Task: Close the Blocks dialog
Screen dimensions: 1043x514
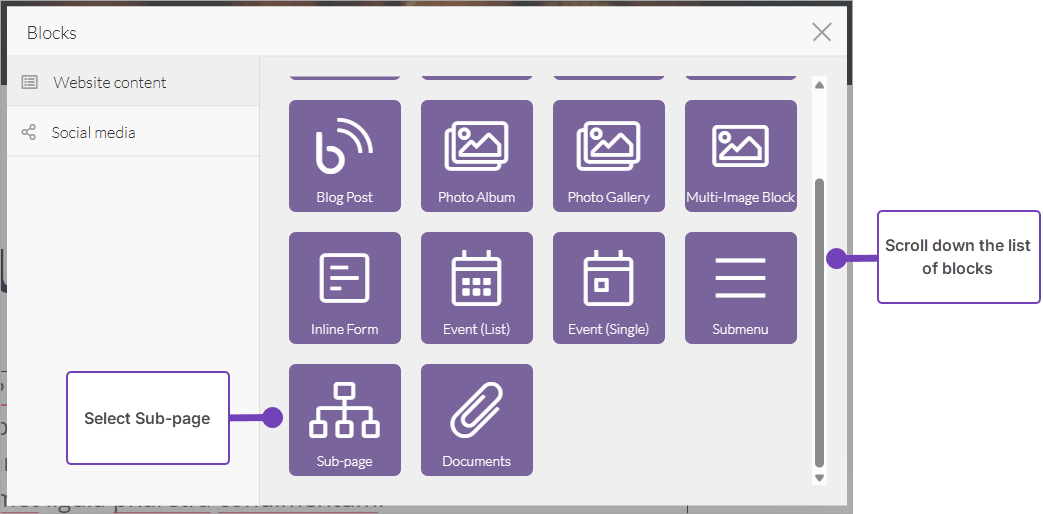Action: [x=821, y=32]
